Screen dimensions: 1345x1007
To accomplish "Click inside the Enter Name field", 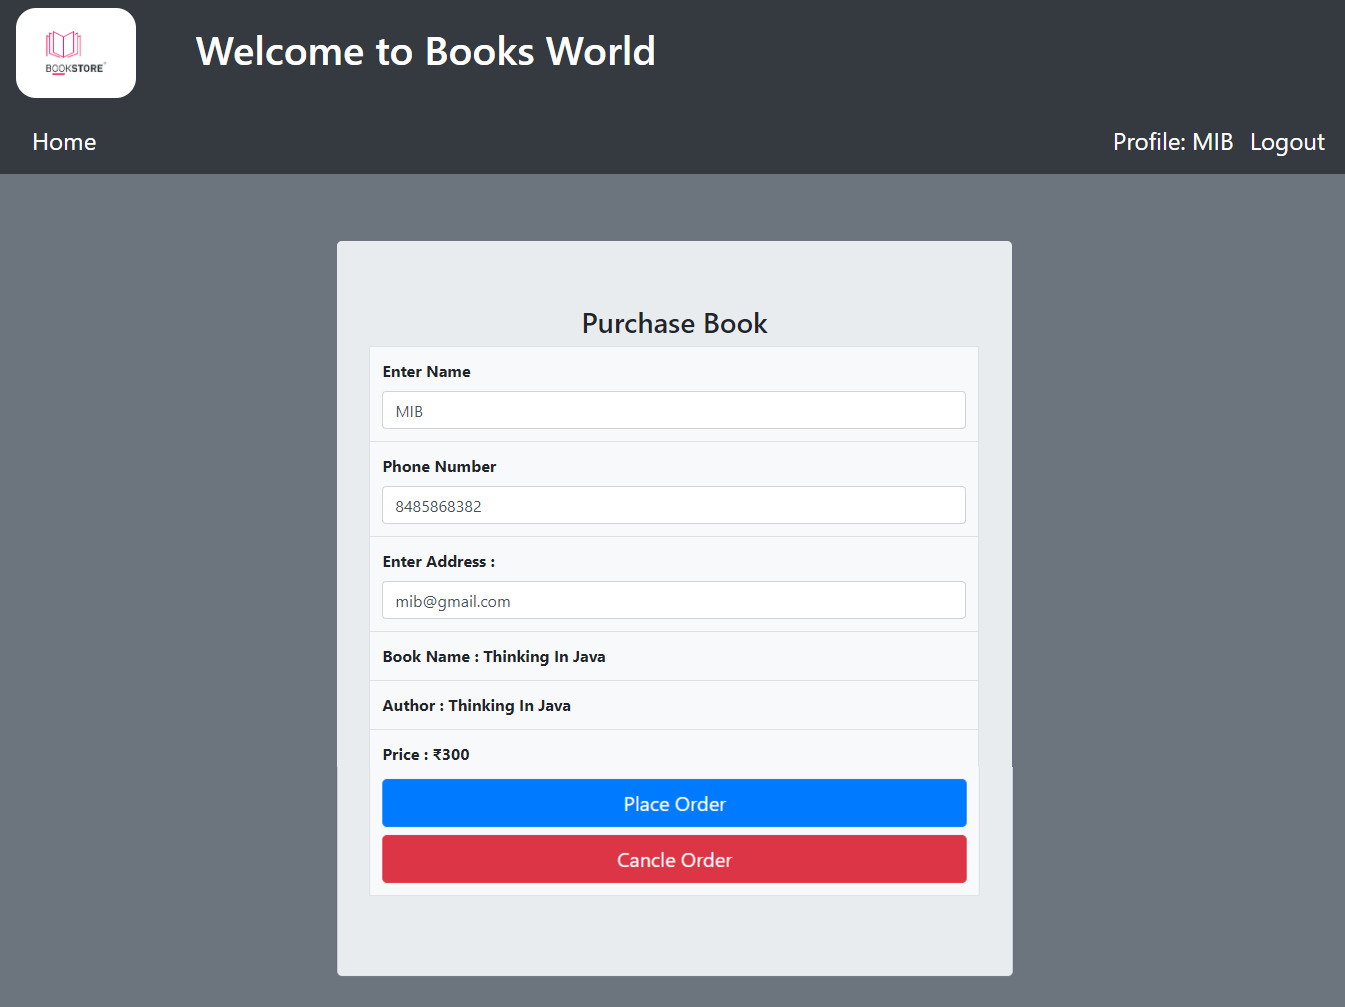I will (x=673, y=410).
